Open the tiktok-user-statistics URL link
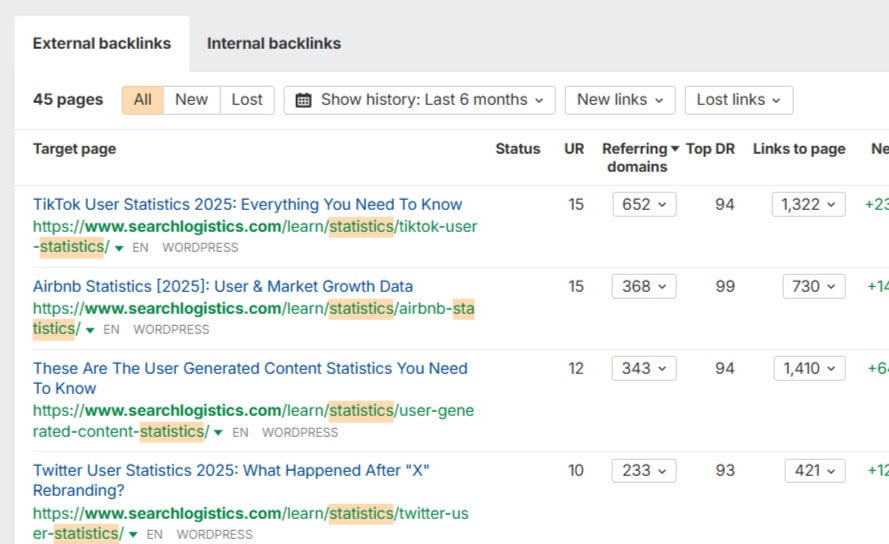 [255, 237]
